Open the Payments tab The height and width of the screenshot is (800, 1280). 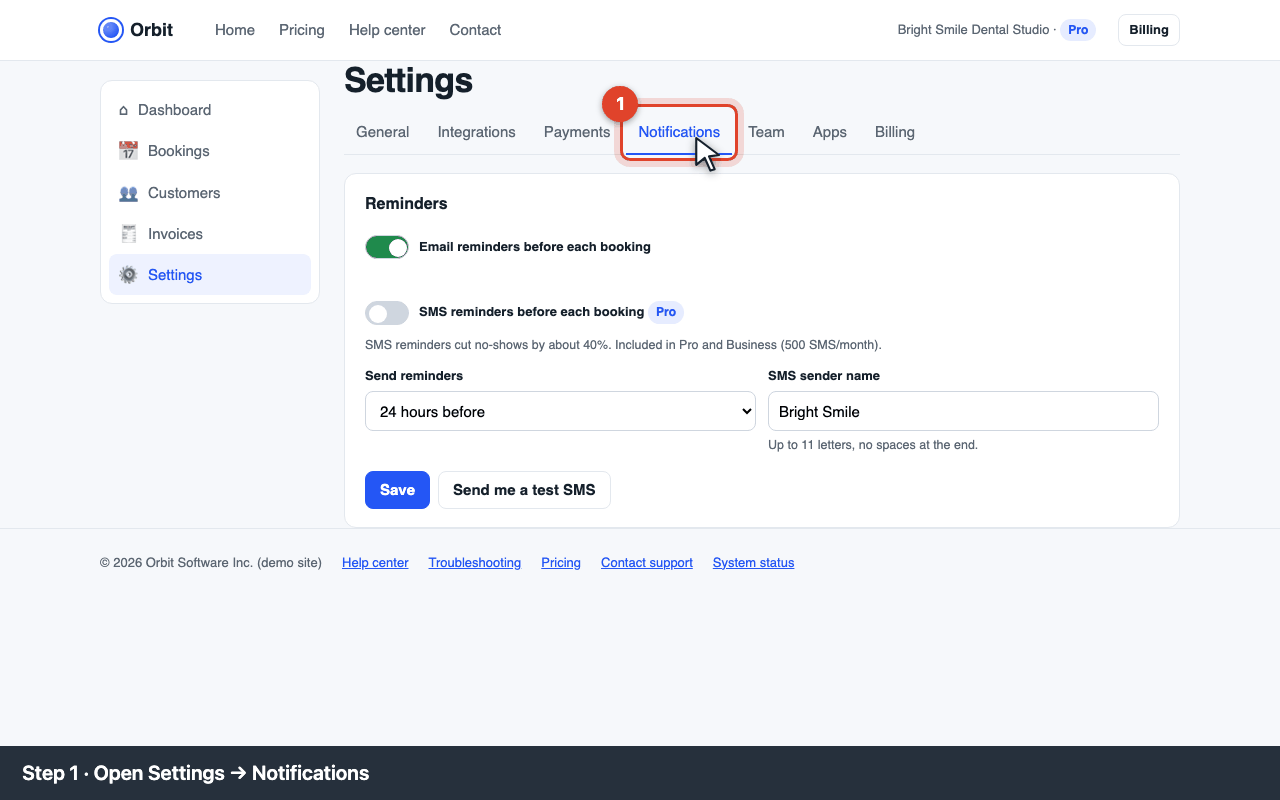[x=577, y=132]
